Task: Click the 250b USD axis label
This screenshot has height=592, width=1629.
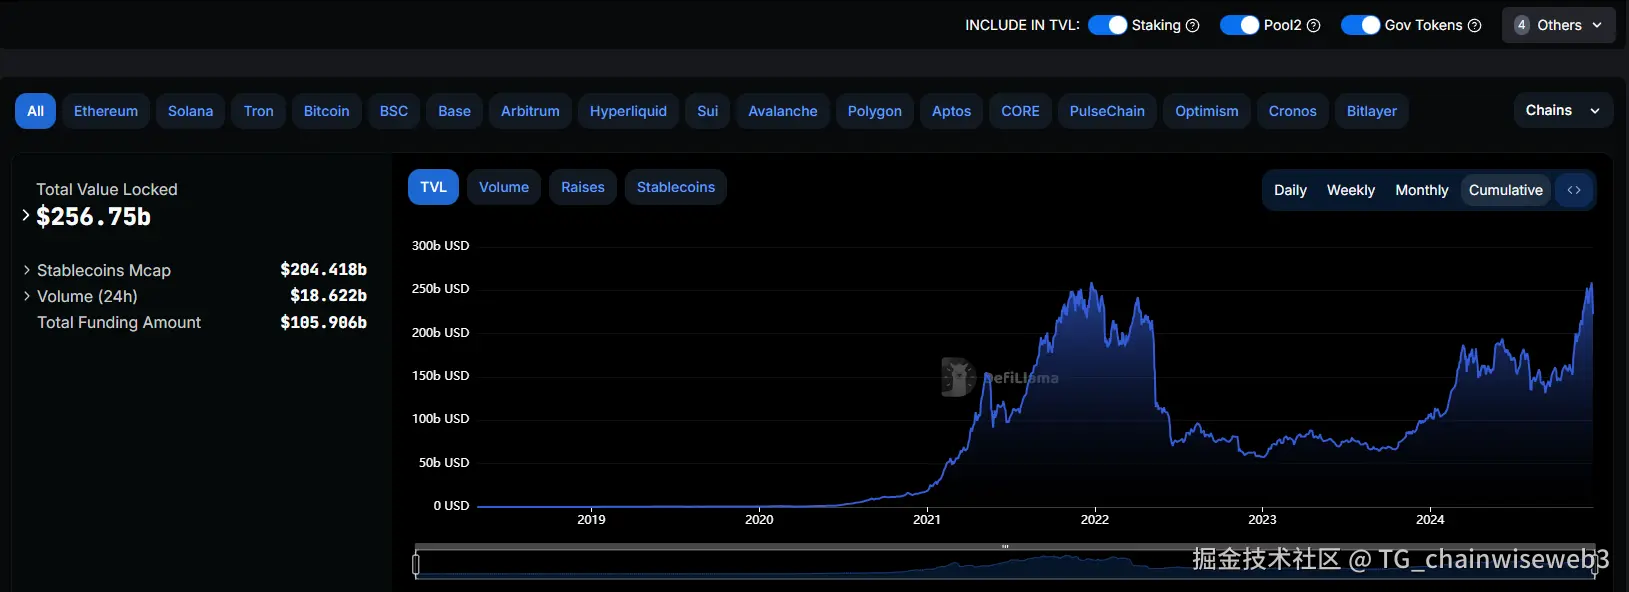Action: tap(441, 289)
